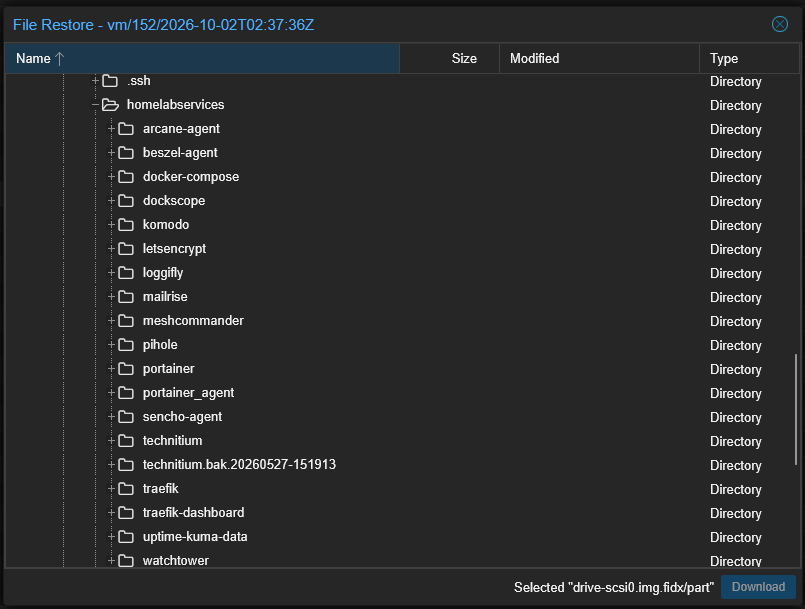The height and width of the screenshot is (609, 805).
Task: Click the letsencrypt folder icon
Action: tap(126, 249)
